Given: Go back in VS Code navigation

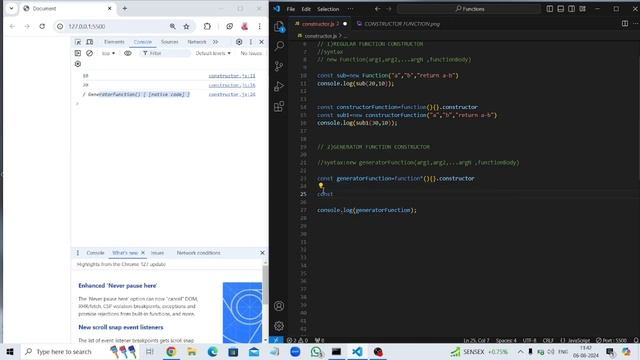Looking at the screenshot, I should click(378, 9).
